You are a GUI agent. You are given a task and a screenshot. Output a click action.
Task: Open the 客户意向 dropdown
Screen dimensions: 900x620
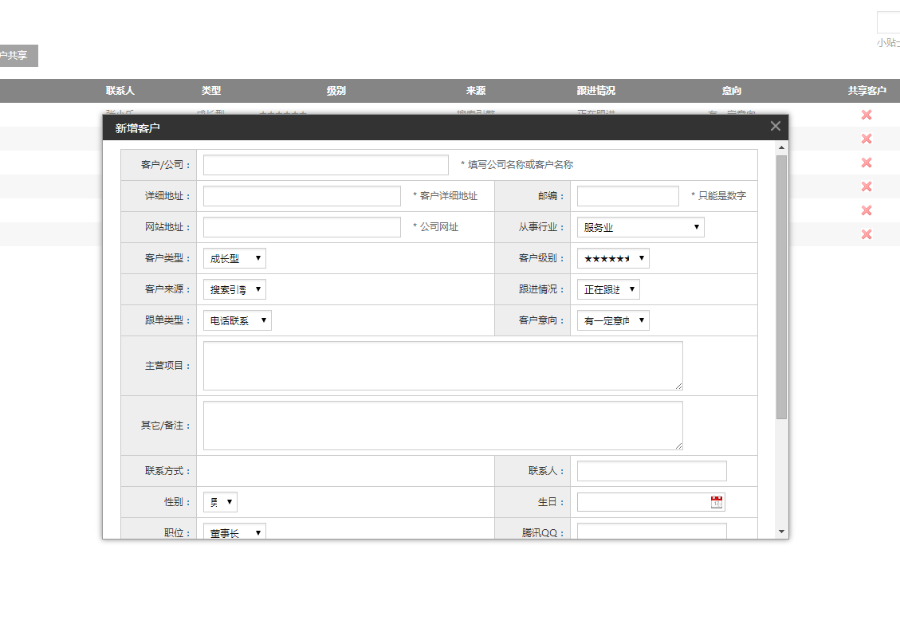613,320
